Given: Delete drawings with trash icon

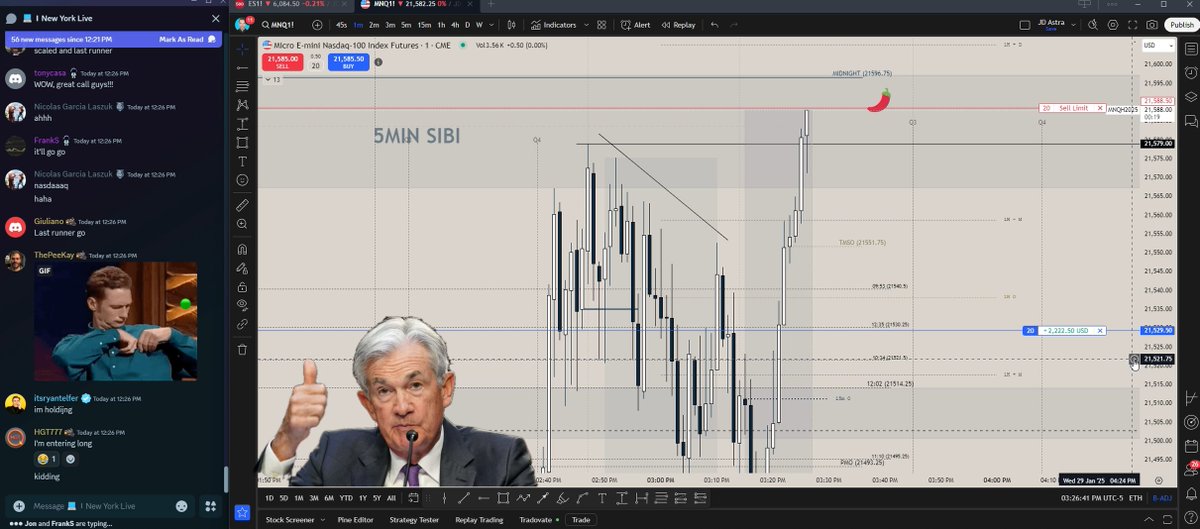Looking at the screenshot, I should (242, 349).
